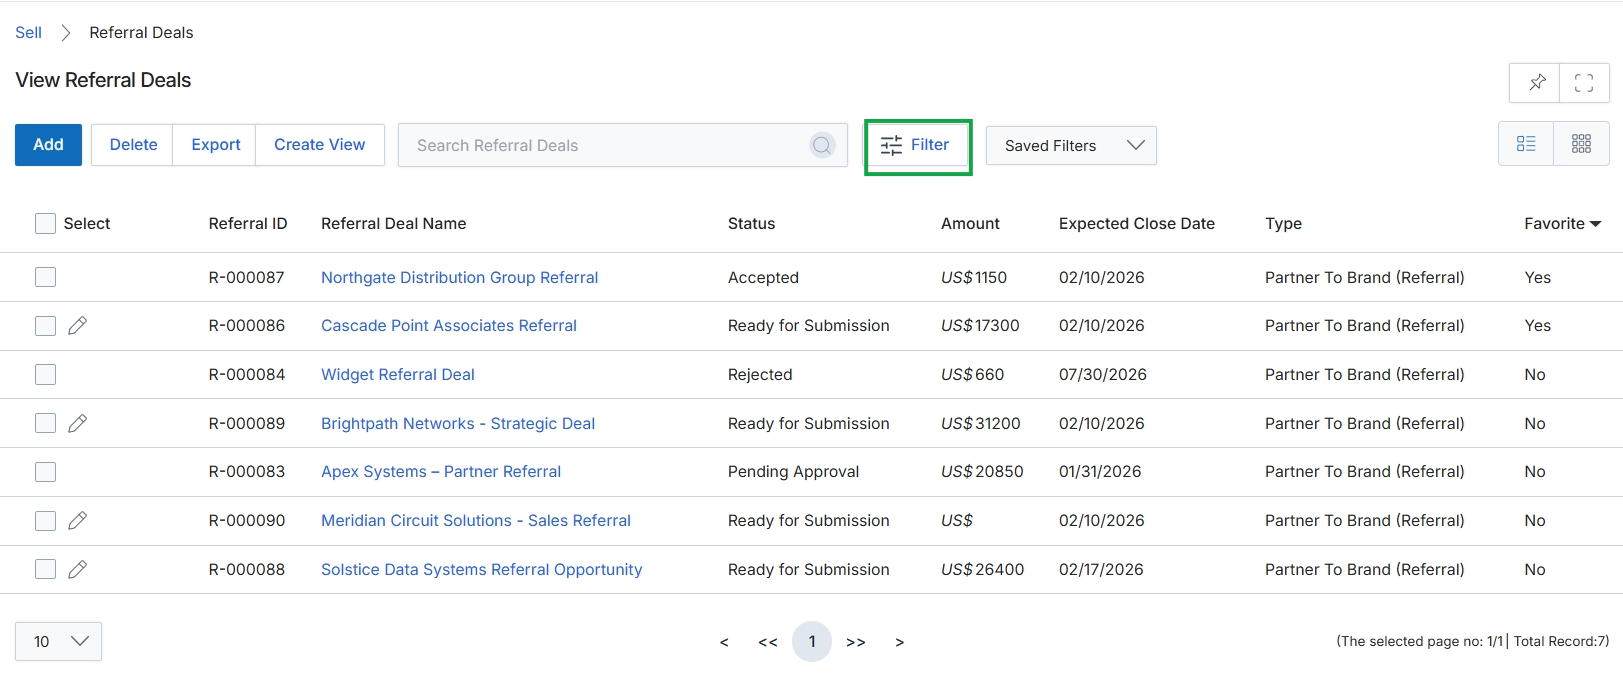The image size is (1623, 686).
Task: Jump to last page double arrow
Action: point(856,642)
